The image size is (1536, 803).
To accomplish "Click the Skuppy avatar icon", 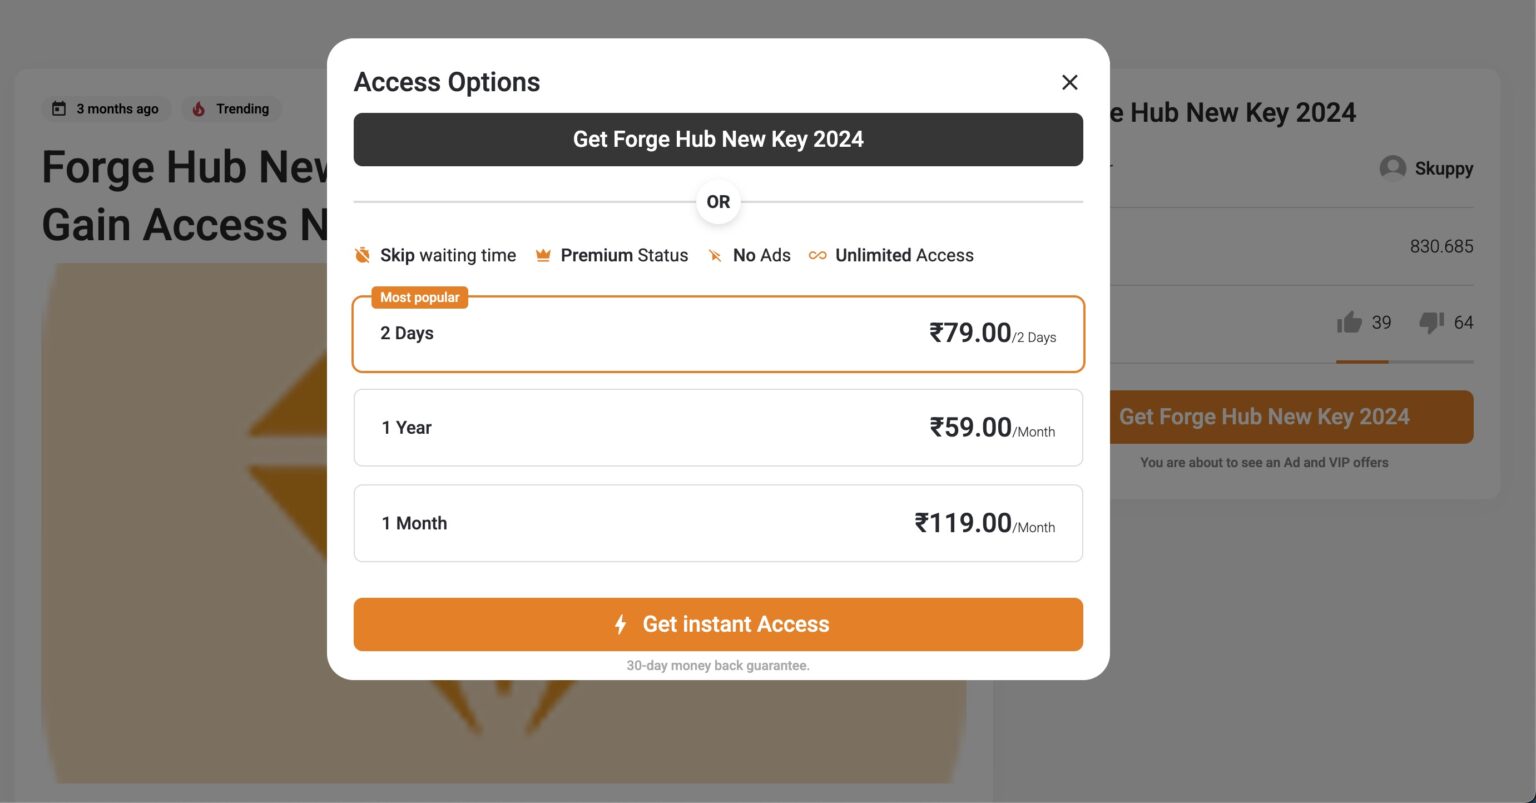I will (1391, 168).
